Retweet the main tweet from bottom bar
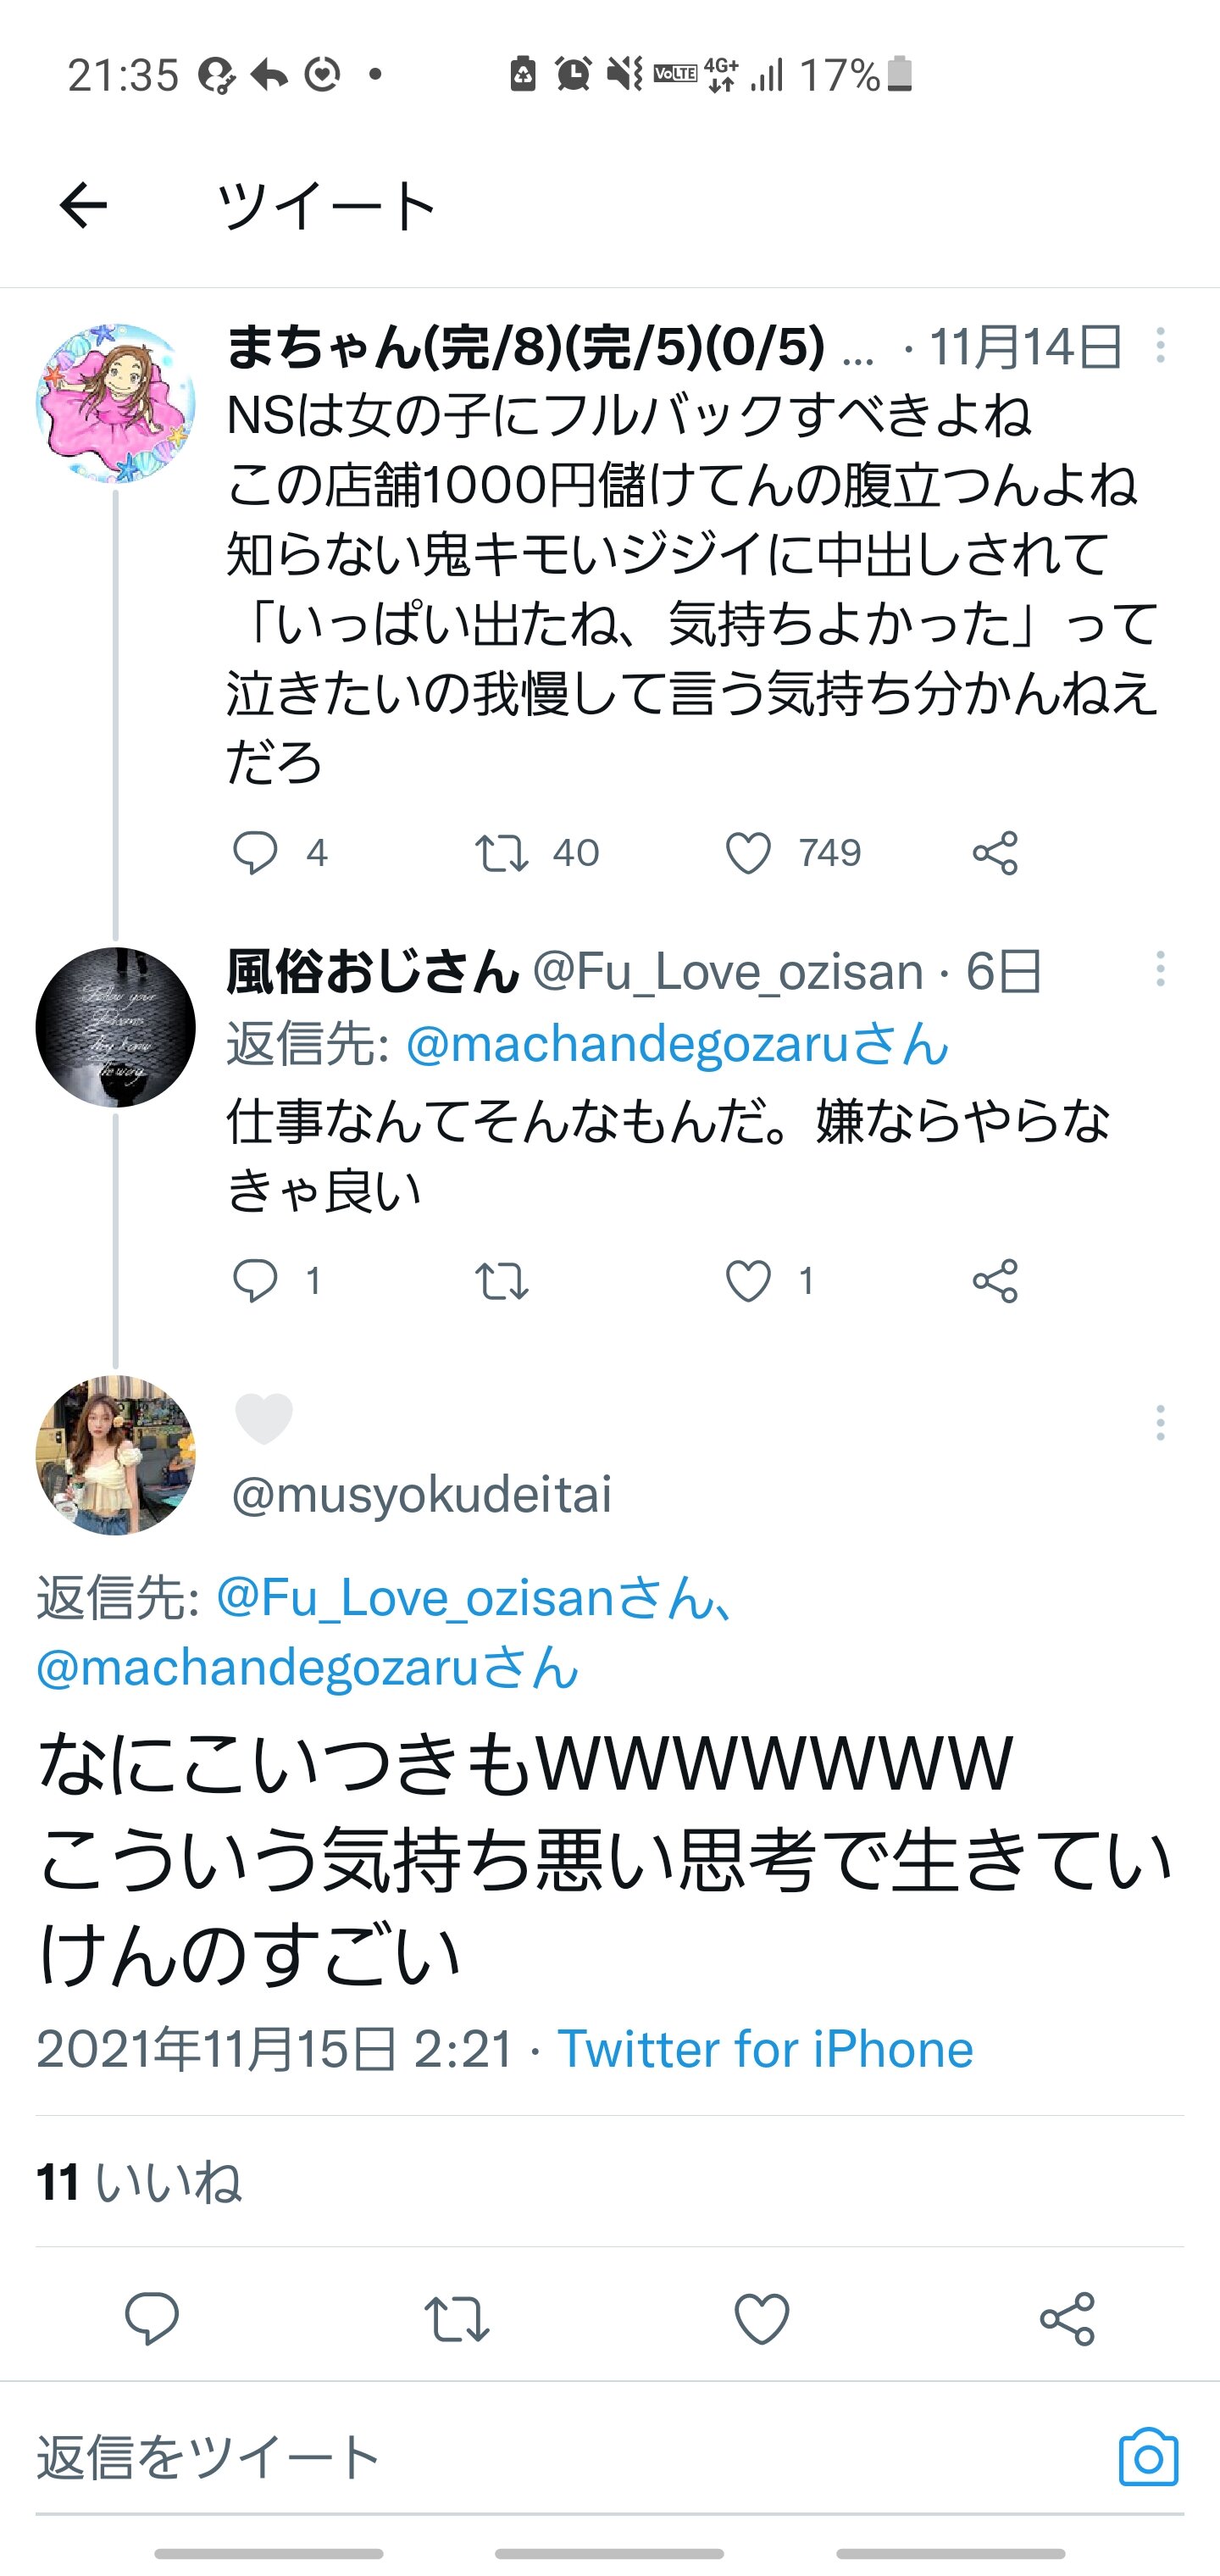1220x2576 pixels. click(x=457, y=2319)
